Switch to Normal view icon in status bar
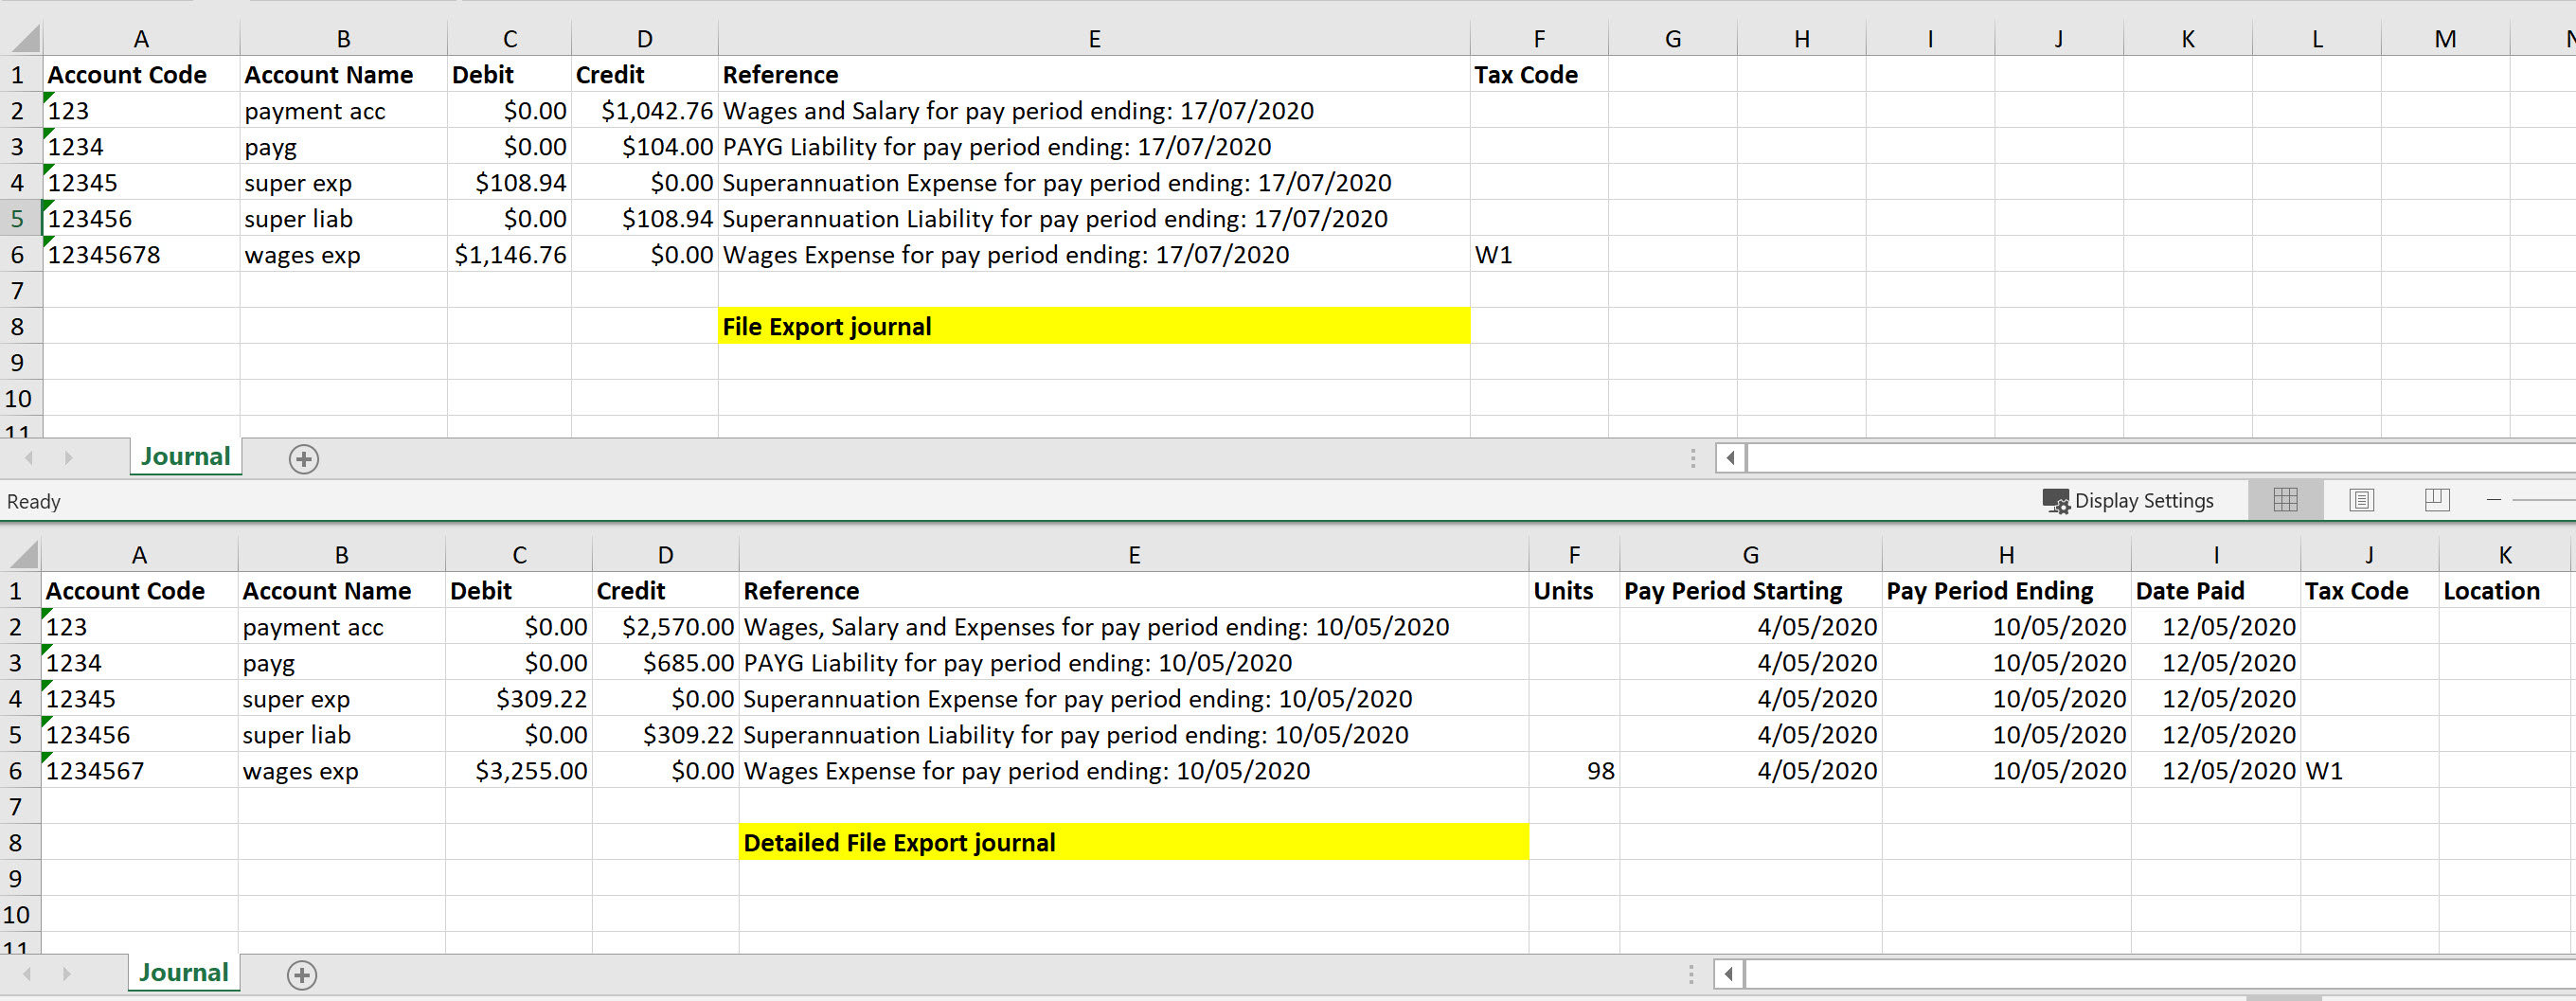This screenshot has height=1001, width=2576. pos(2285,500)
